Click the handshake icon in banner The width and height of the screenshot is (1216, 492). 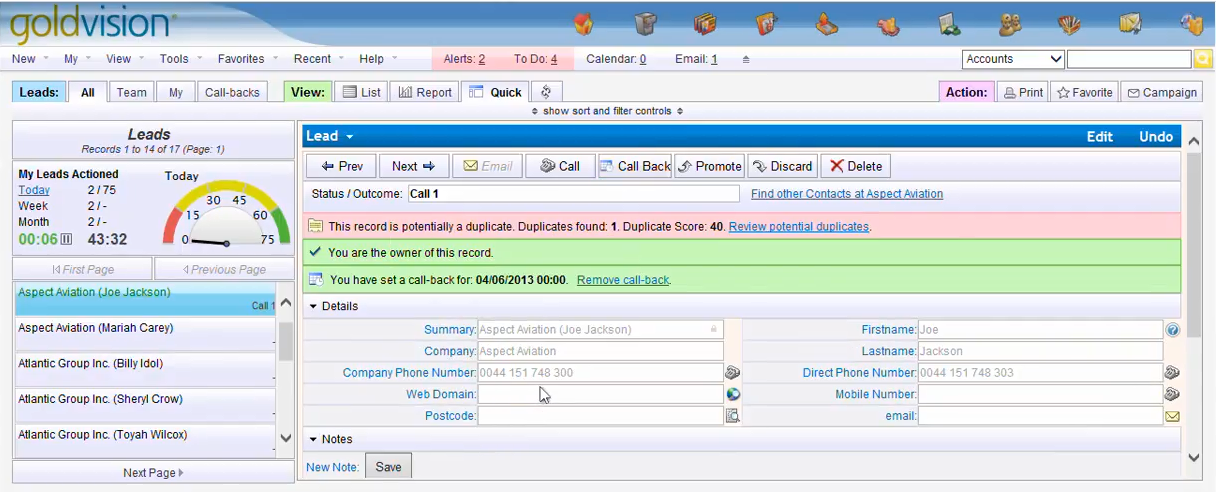point(888,24)
